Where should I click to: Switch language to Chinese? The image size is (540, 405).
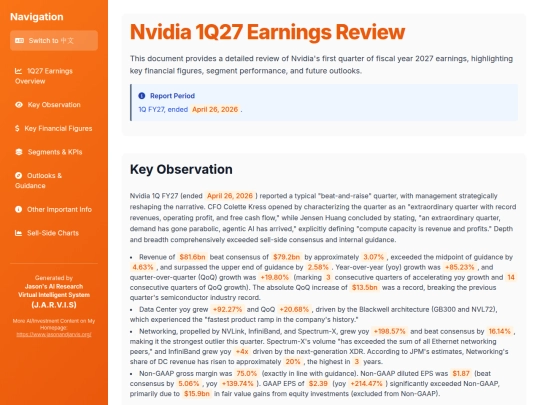click(54, 41)
